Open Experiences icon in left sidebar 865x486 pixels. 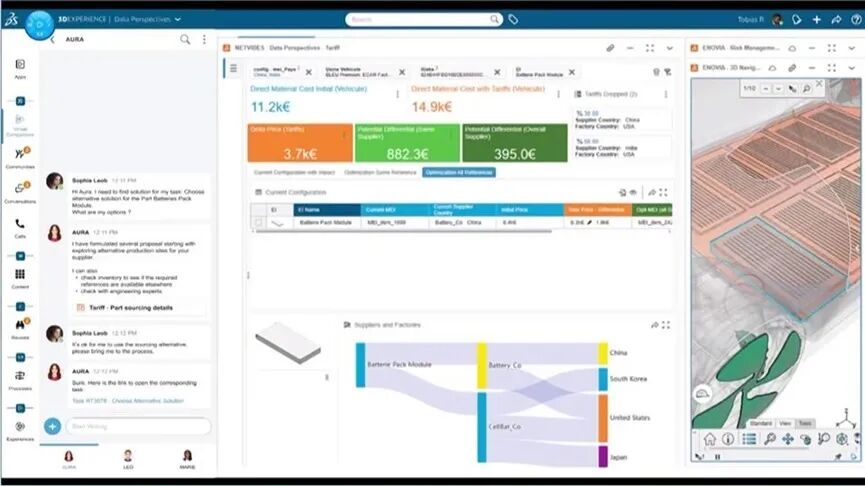click(20, 426)
